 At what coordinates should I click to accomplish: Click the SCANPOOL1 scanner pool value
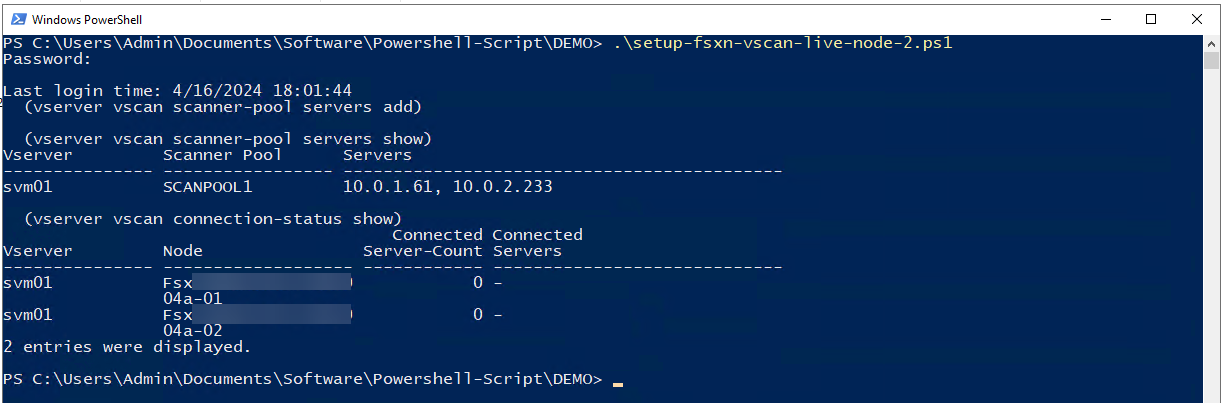pyautogui.click(x=207, y=187)
